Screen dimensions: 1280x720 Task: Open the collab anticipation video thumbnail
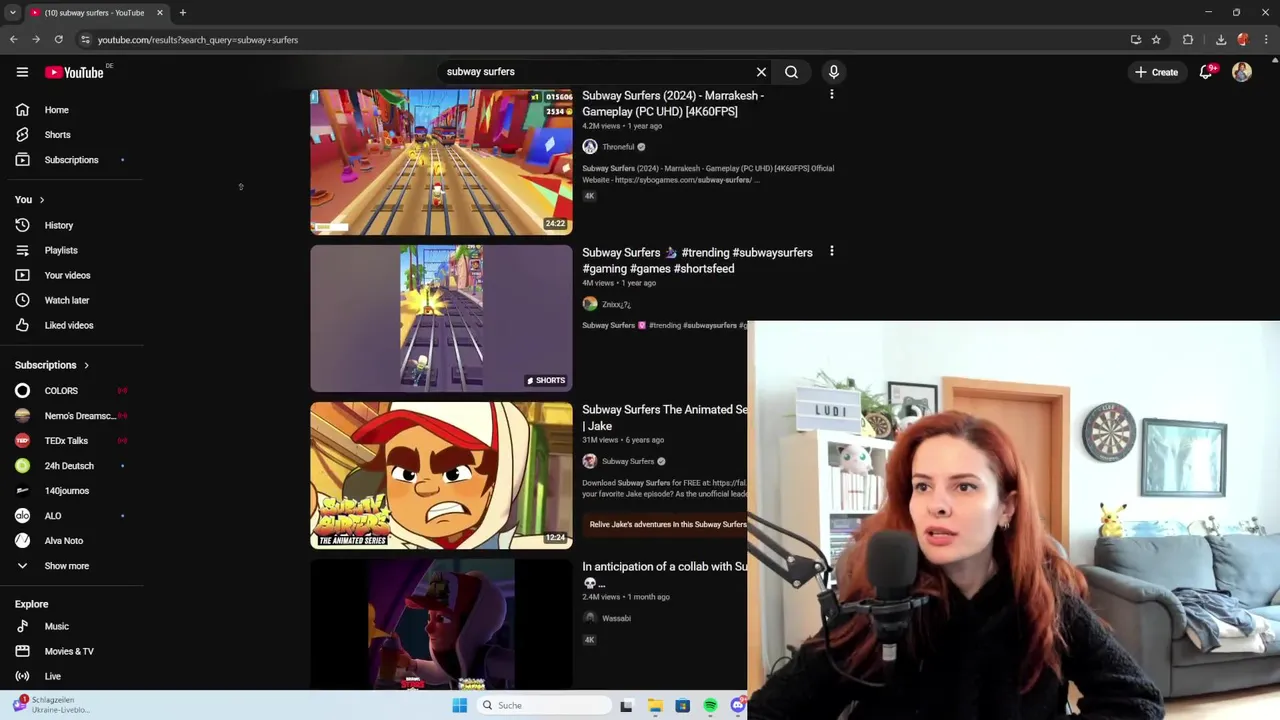click(x=441, y=625)
